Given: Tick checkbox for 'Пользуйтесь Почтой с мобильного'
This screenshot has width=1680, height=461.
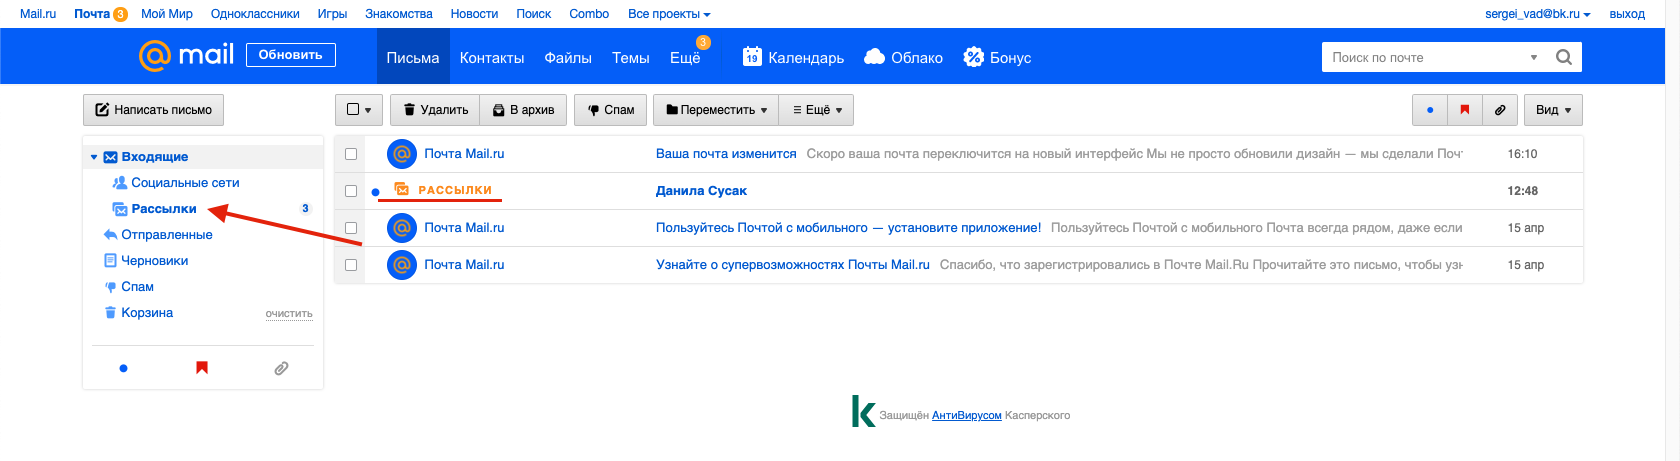Looking at the screenshot, I should pos(351,228).
